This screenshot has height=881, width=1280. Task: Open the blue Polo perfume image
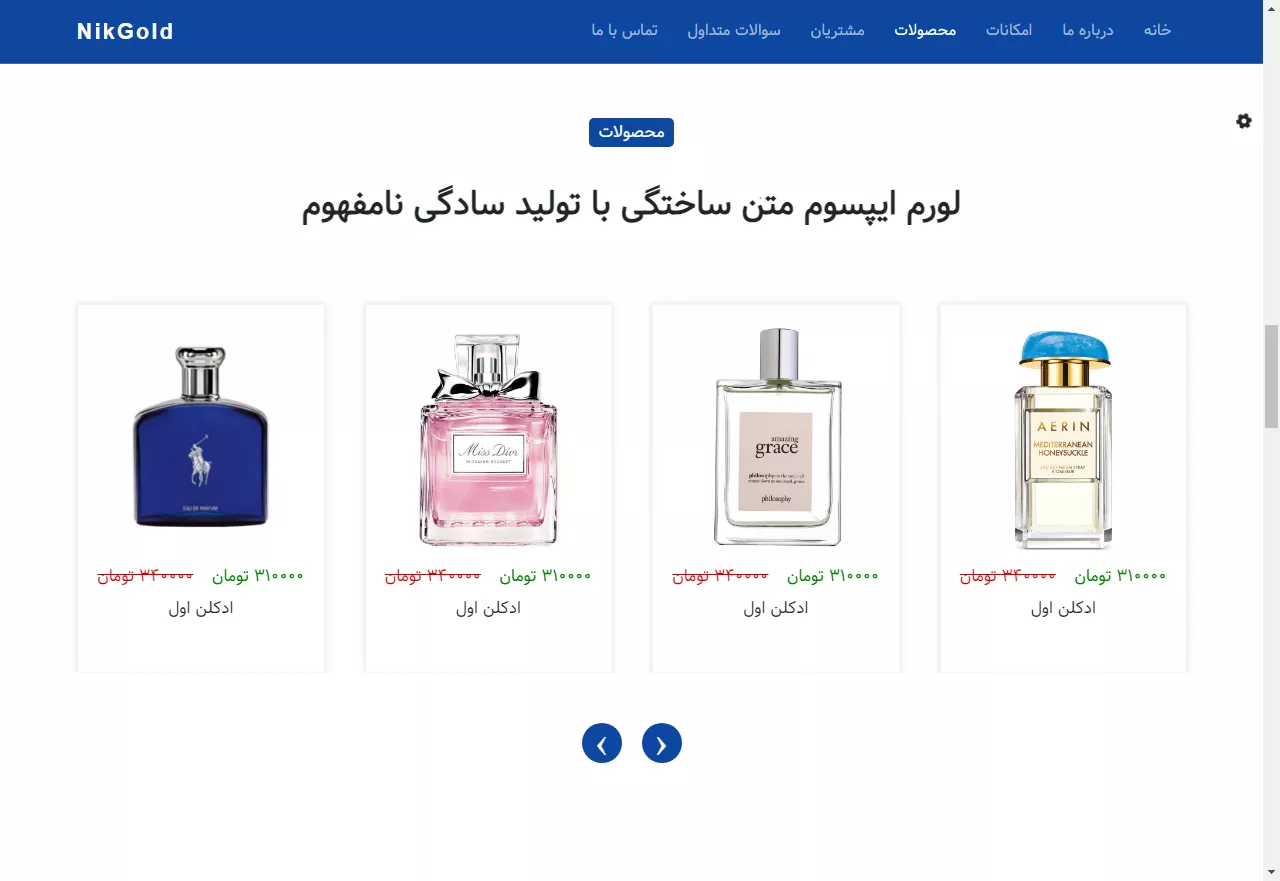point(201,436)
